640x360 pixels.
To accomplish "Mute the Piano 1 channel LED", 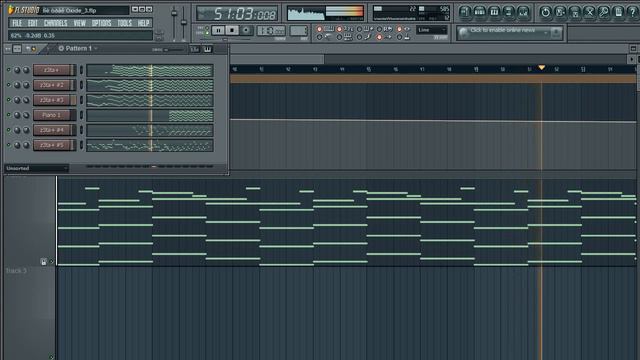I will 9,115.
